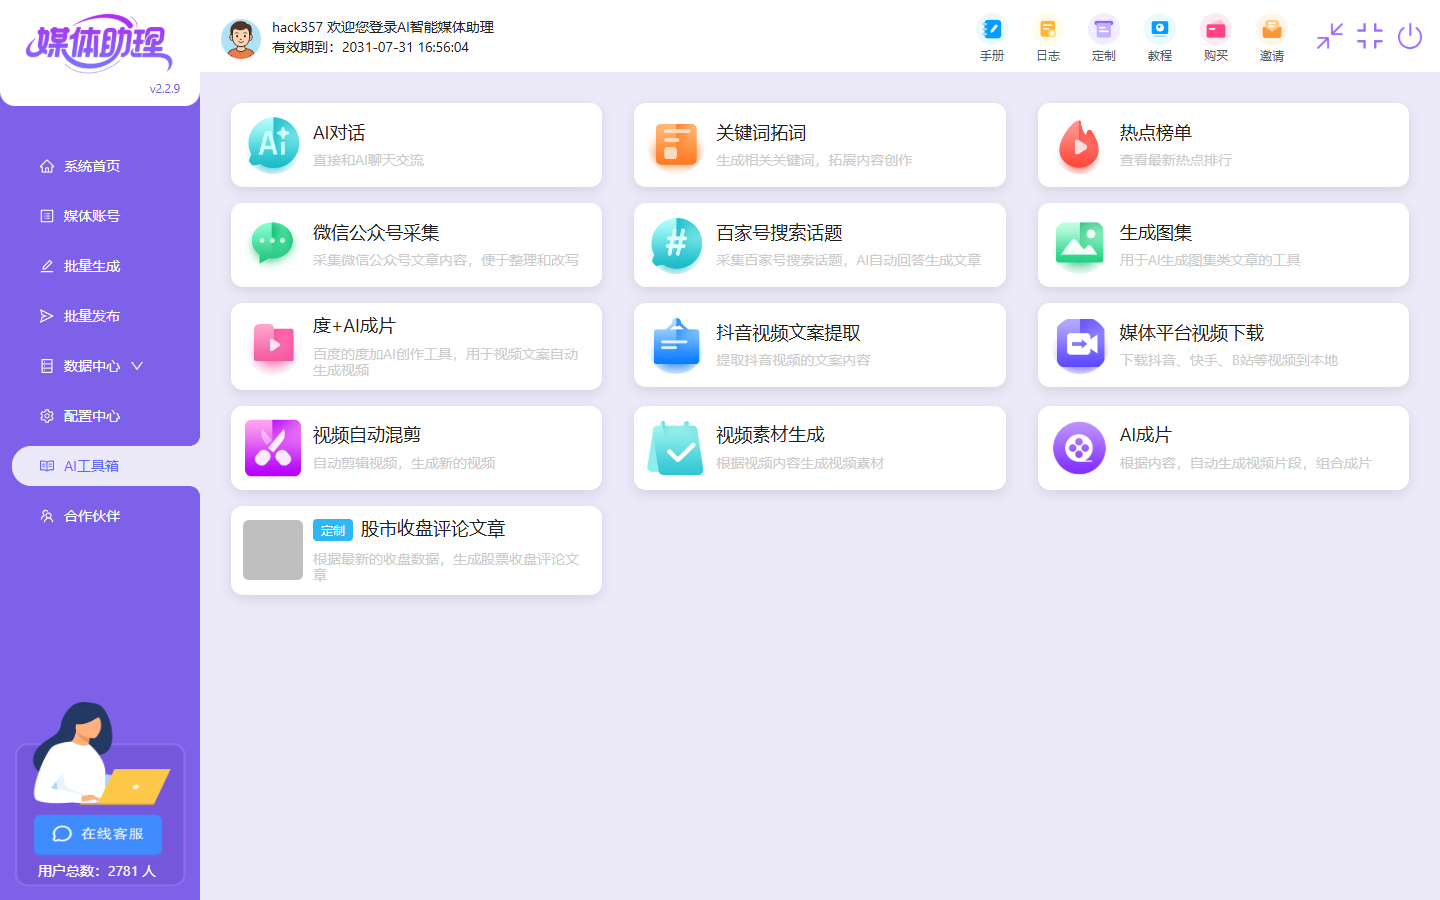This screenshot has height=900, width=1440.
Task: Click the user avatar image
Action: click(240, 38)
